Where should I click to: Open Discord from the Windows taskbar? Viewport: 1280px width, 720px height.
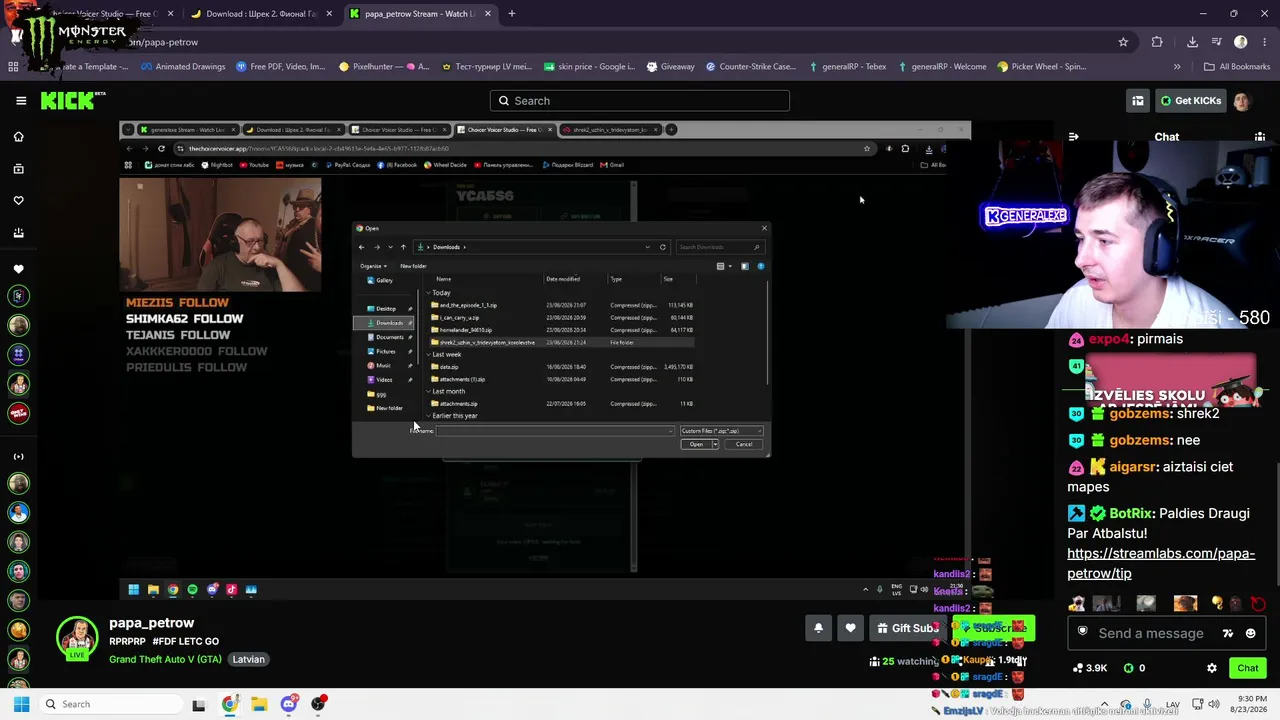click(289, 704)
